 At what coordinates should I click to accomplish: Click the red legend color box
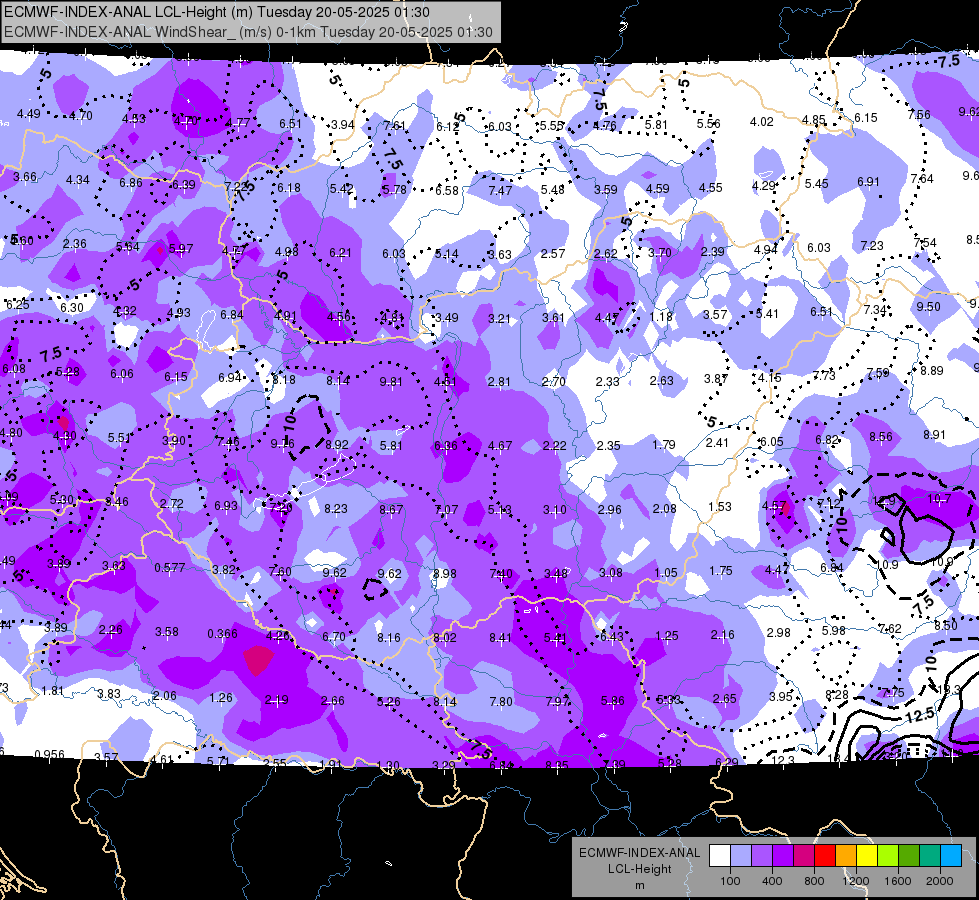tap(825, 855)
